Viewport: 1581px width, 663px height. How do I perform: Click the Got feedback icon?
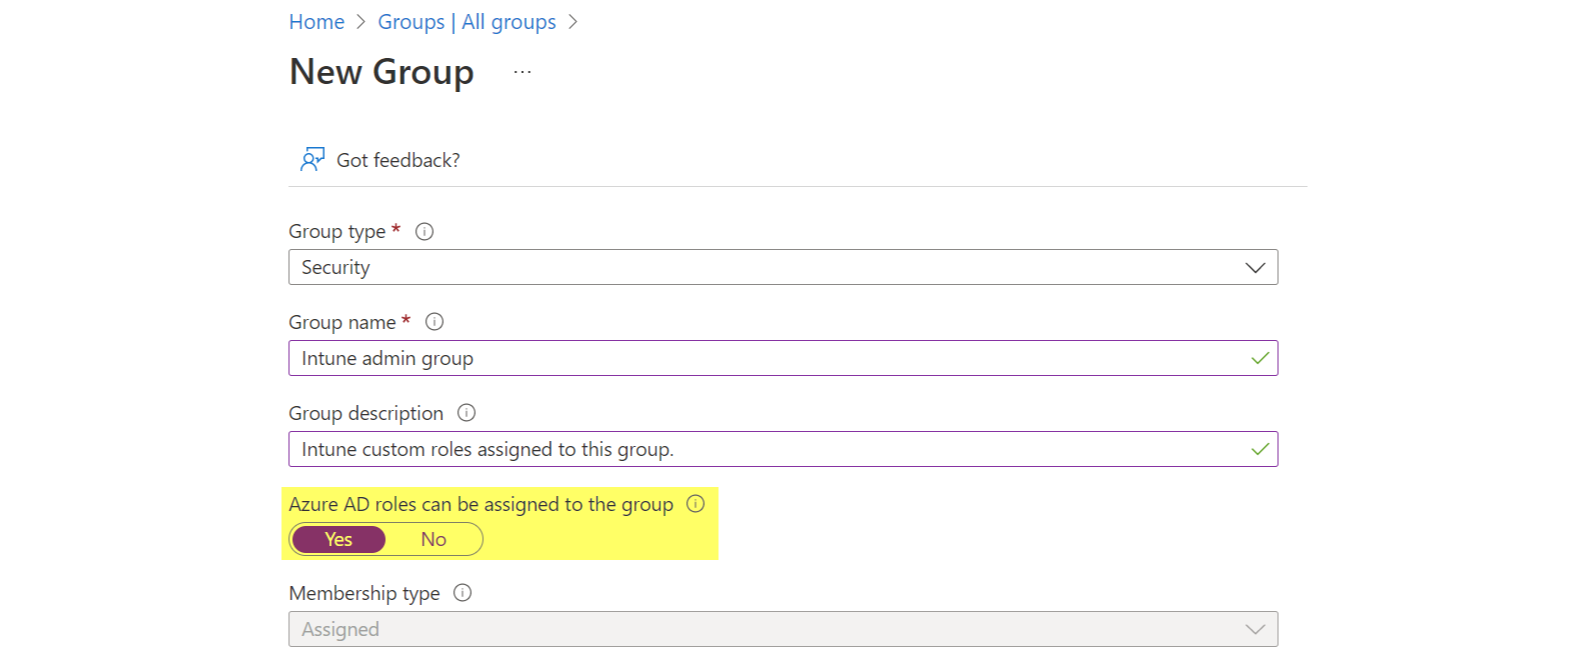pyautogui.click(x=313, y=159)
